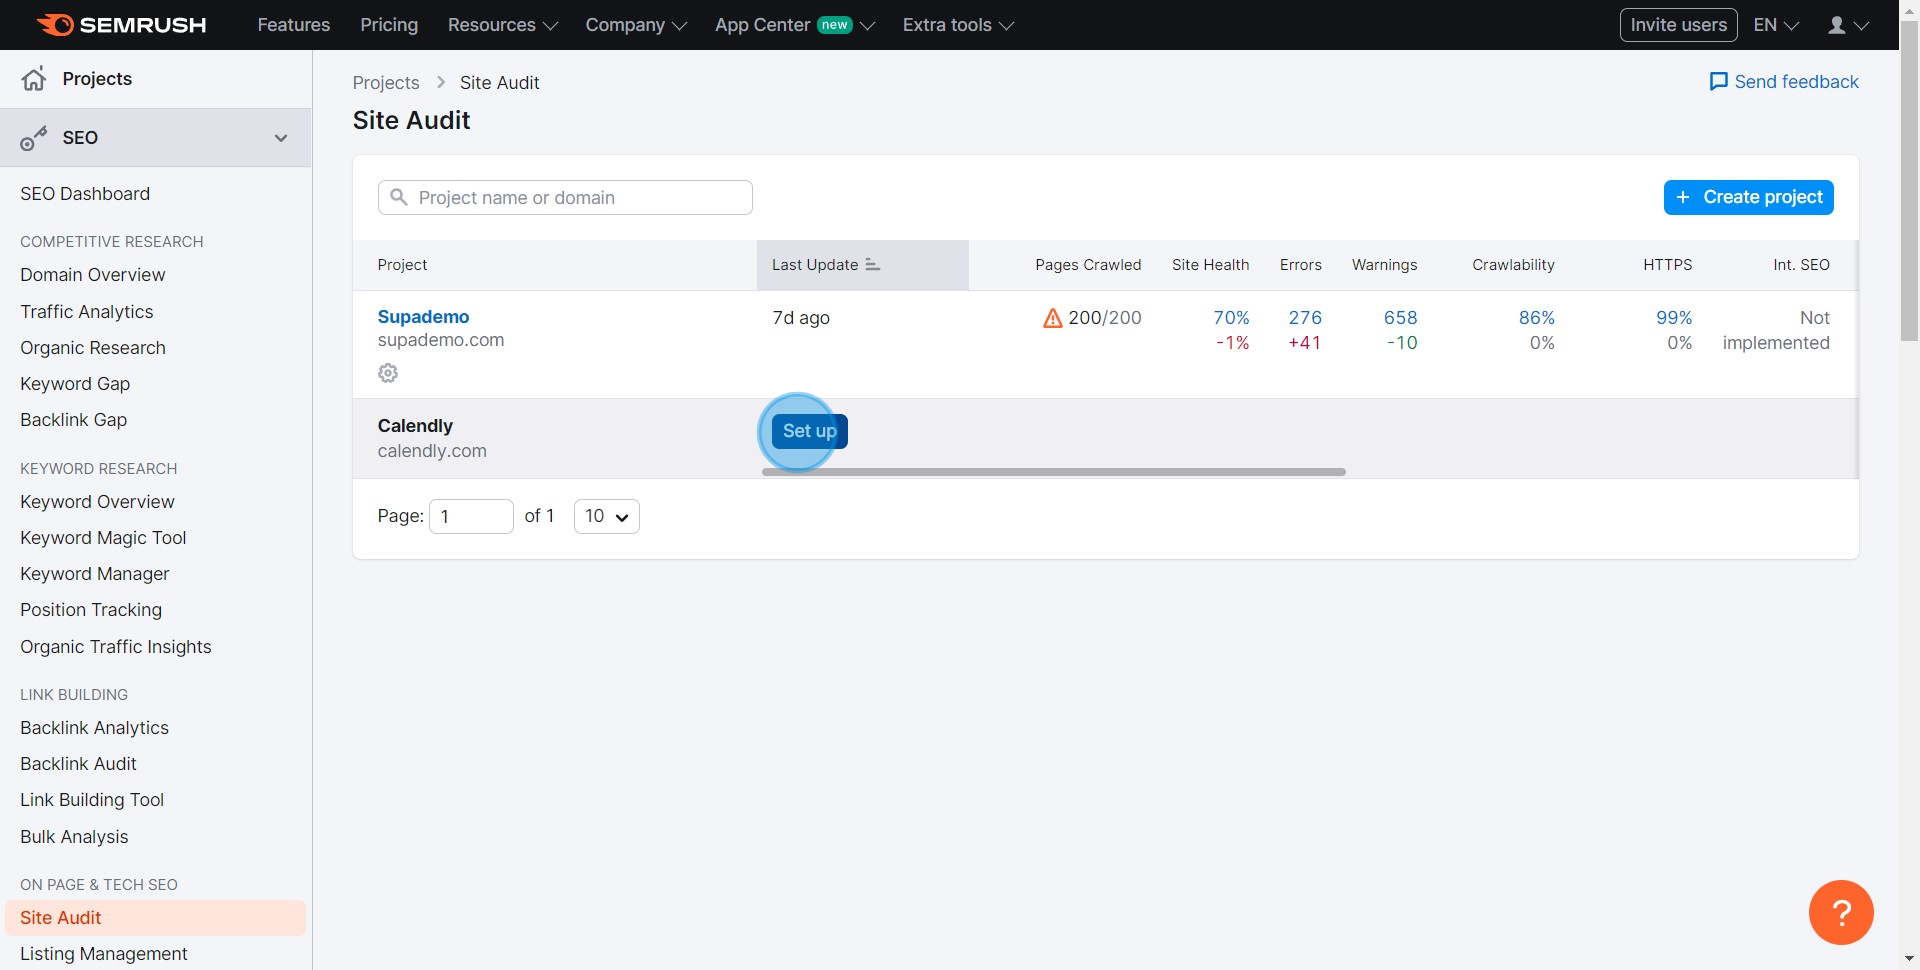Go to Domain Overview
This screenshot has height=970, width=1920.
point(93,275)
